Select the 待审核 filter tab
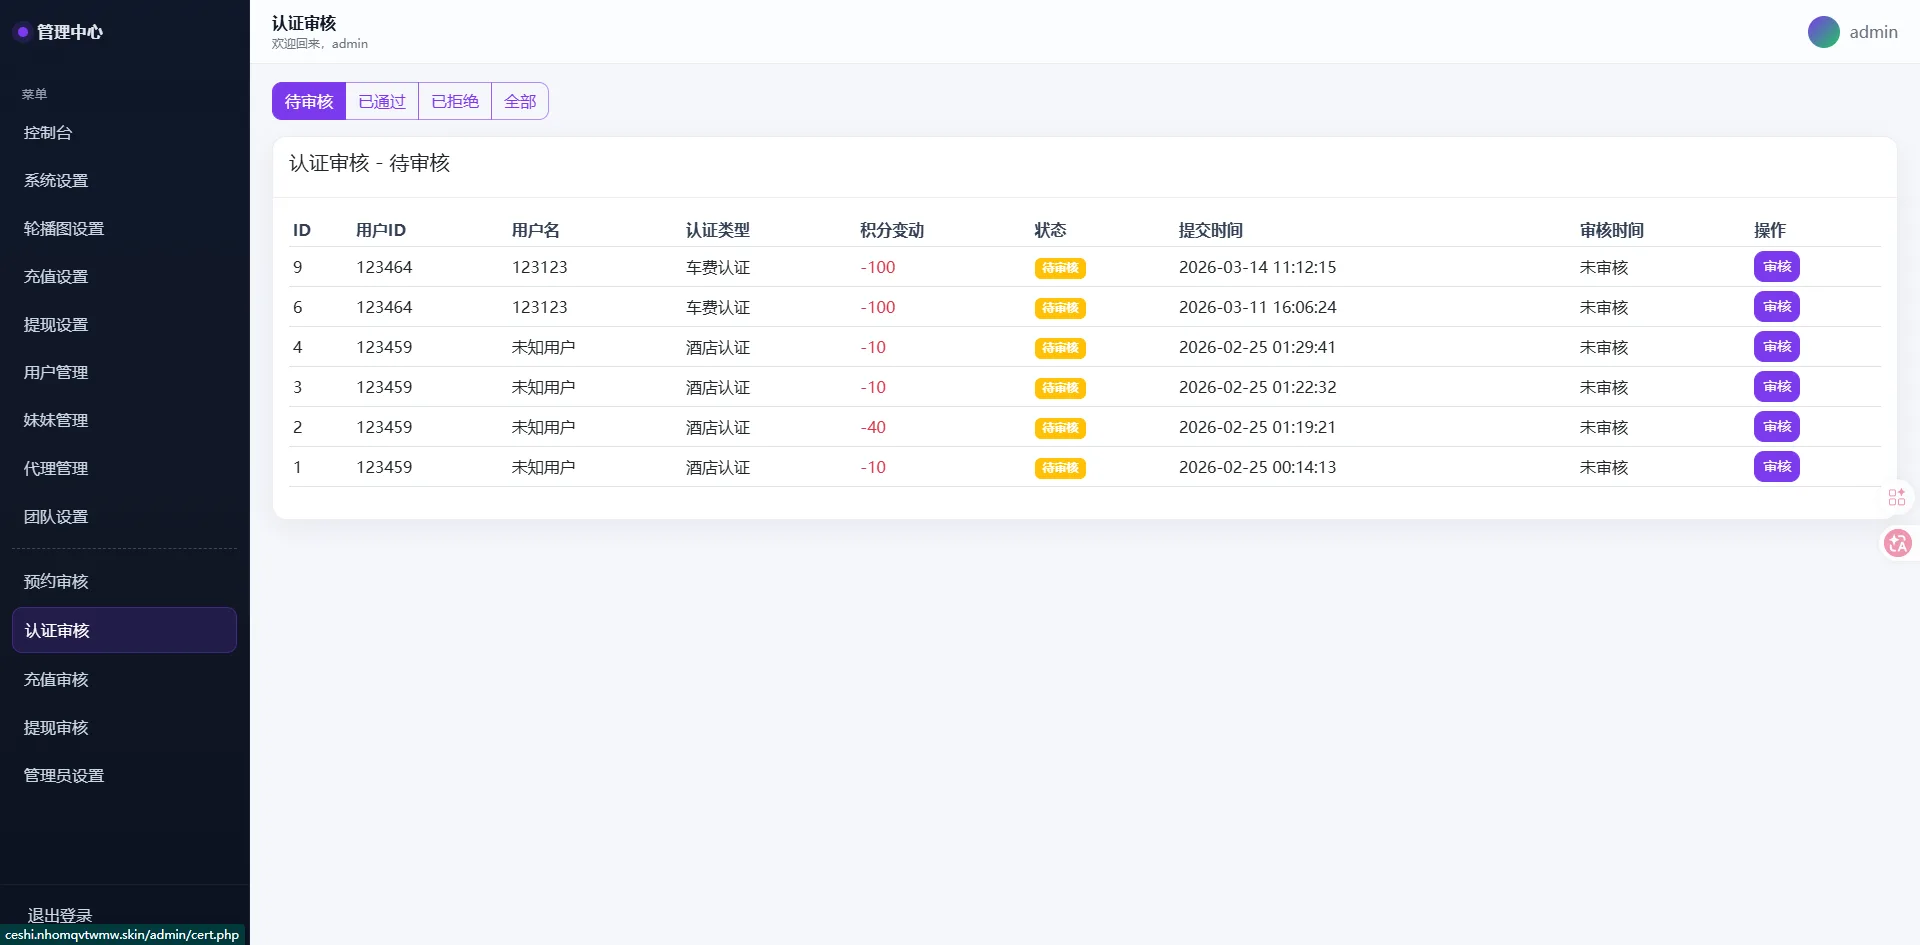The height and width of the screenshot is (945, 1920). coord(309,102)
